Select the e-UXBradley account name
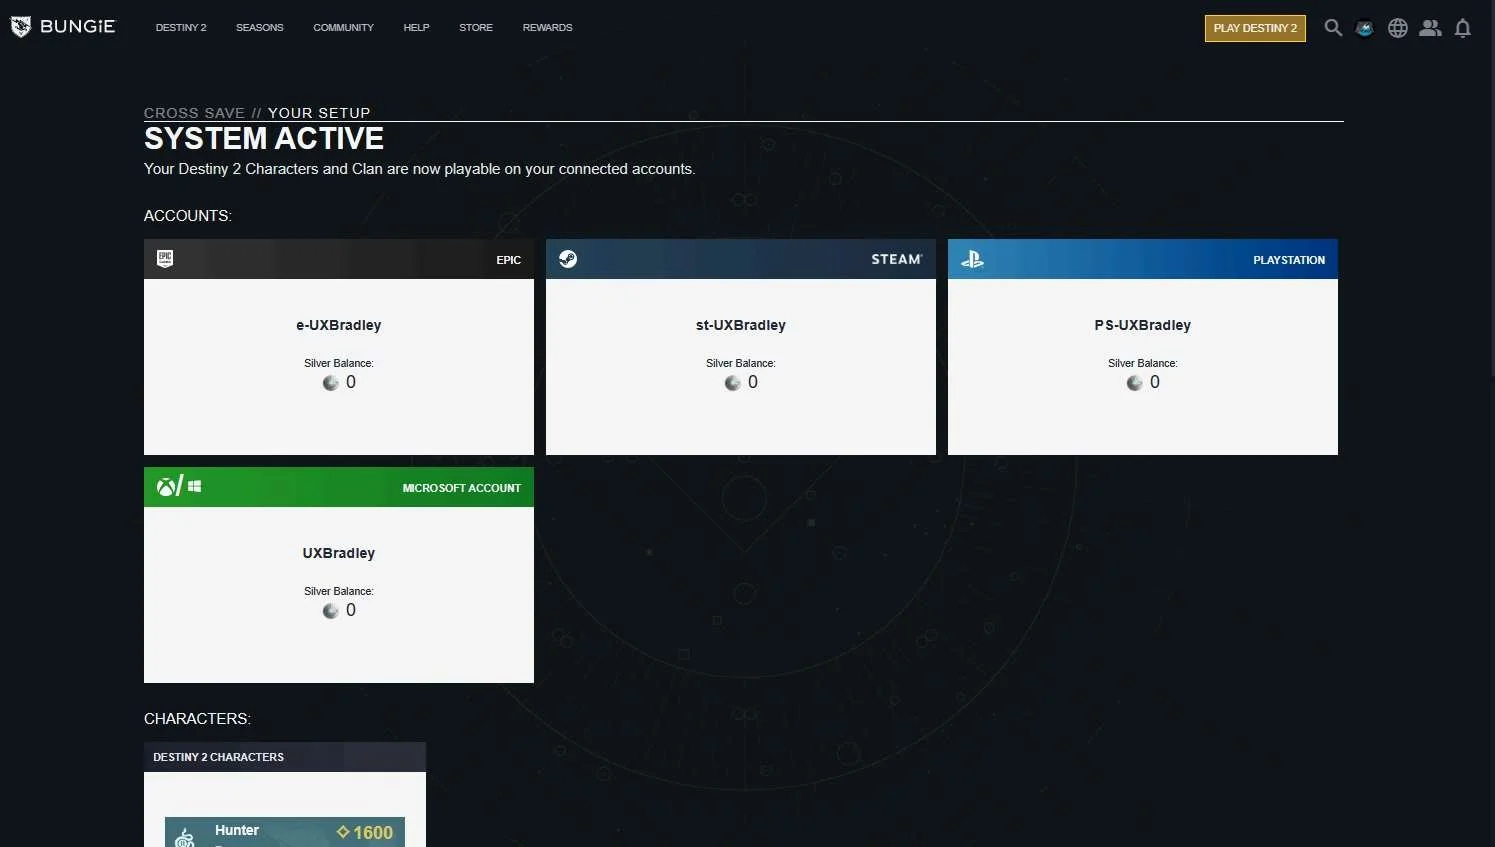 [339, 325]
